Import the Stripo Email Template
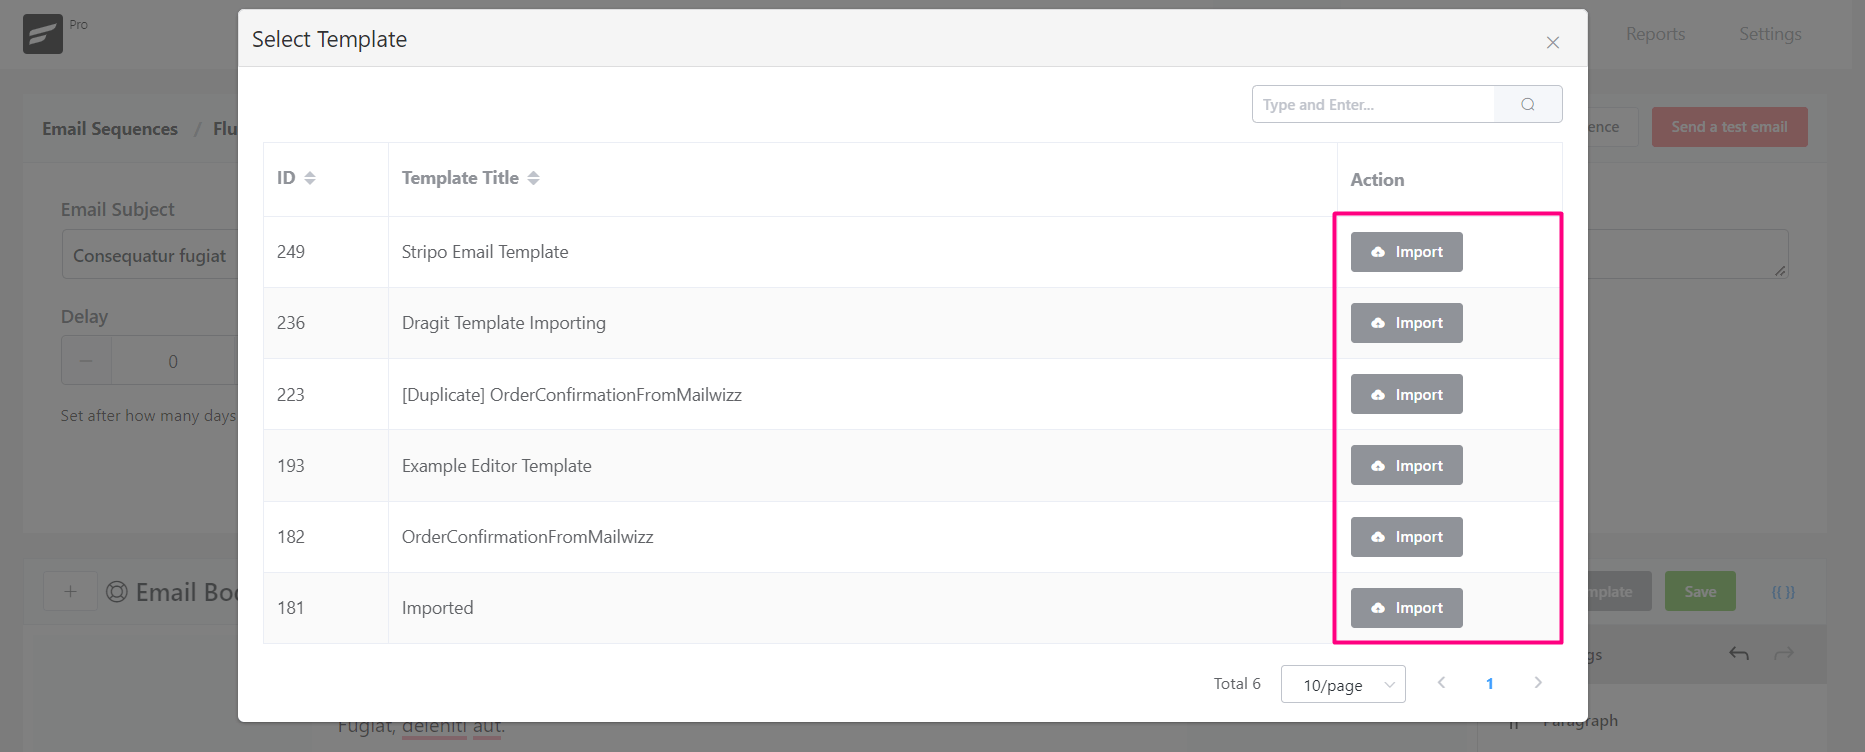 (1406, 252)
